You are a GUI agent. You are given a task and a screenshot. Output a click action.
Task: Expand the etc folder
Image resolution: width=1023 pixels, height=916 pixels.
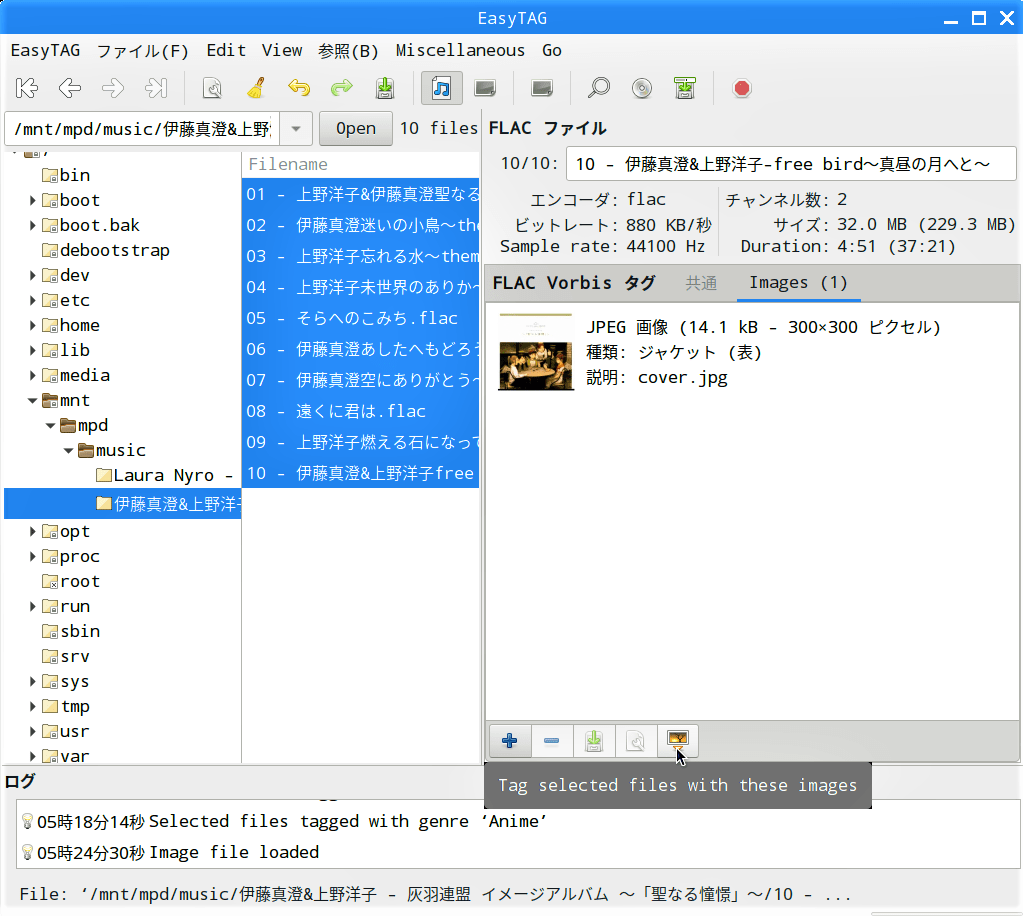coord(32,300)
